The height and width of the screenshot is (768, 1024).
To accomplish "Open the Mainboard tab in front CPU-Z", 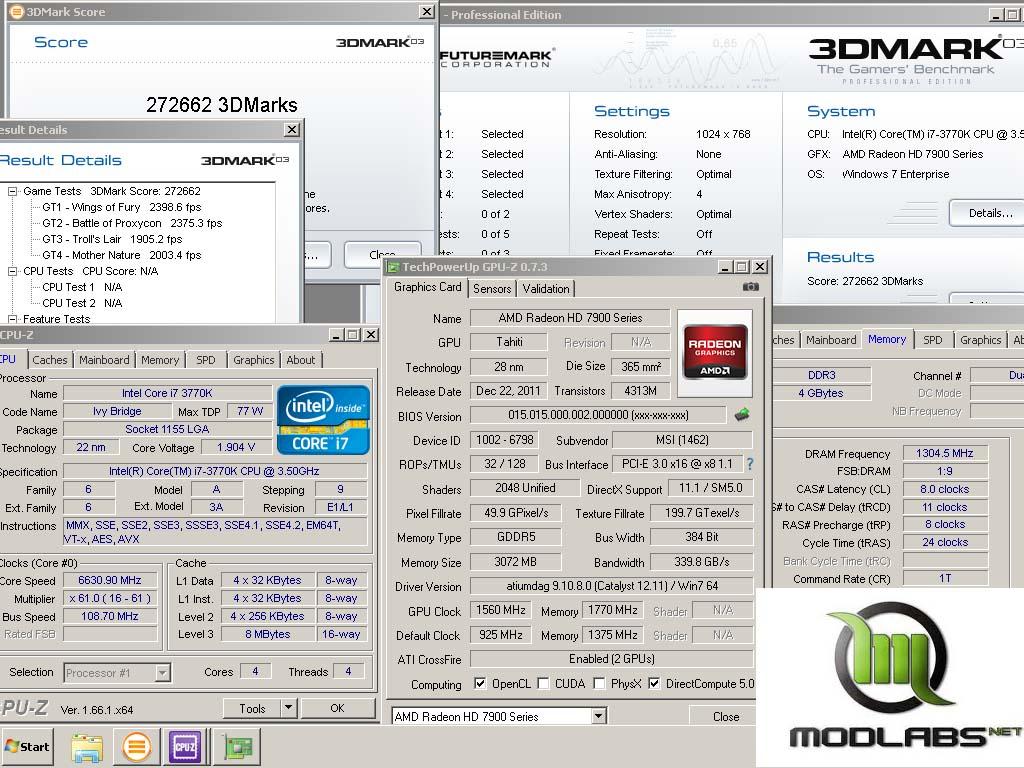I will click(x=104, y=360).
